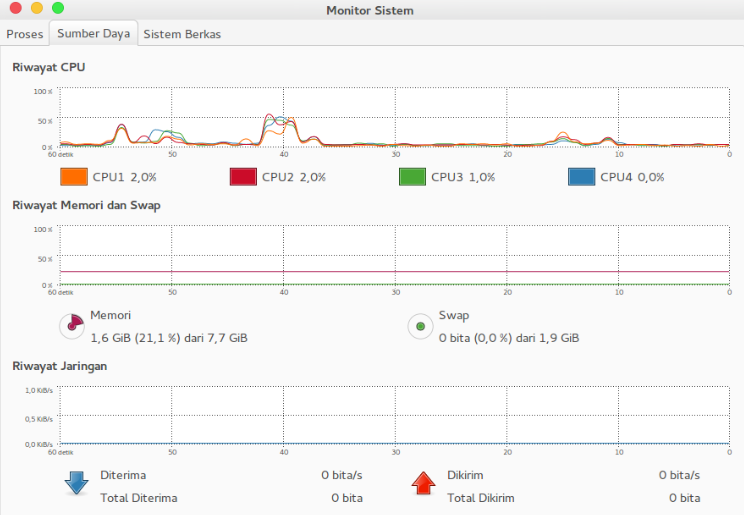The image size is (744, 515).
Task: Click the red Dikirim upload arrow icon
Action: 423,483
